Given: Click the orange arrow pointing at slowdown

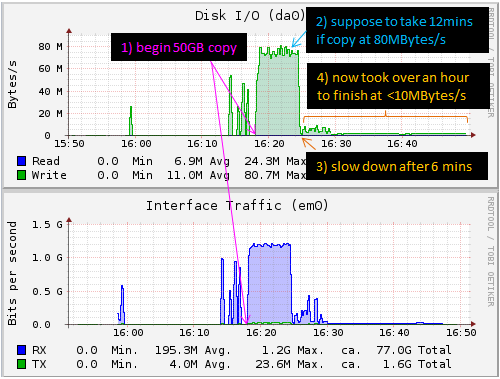Looking at the screenshot, I should (309, 144).
